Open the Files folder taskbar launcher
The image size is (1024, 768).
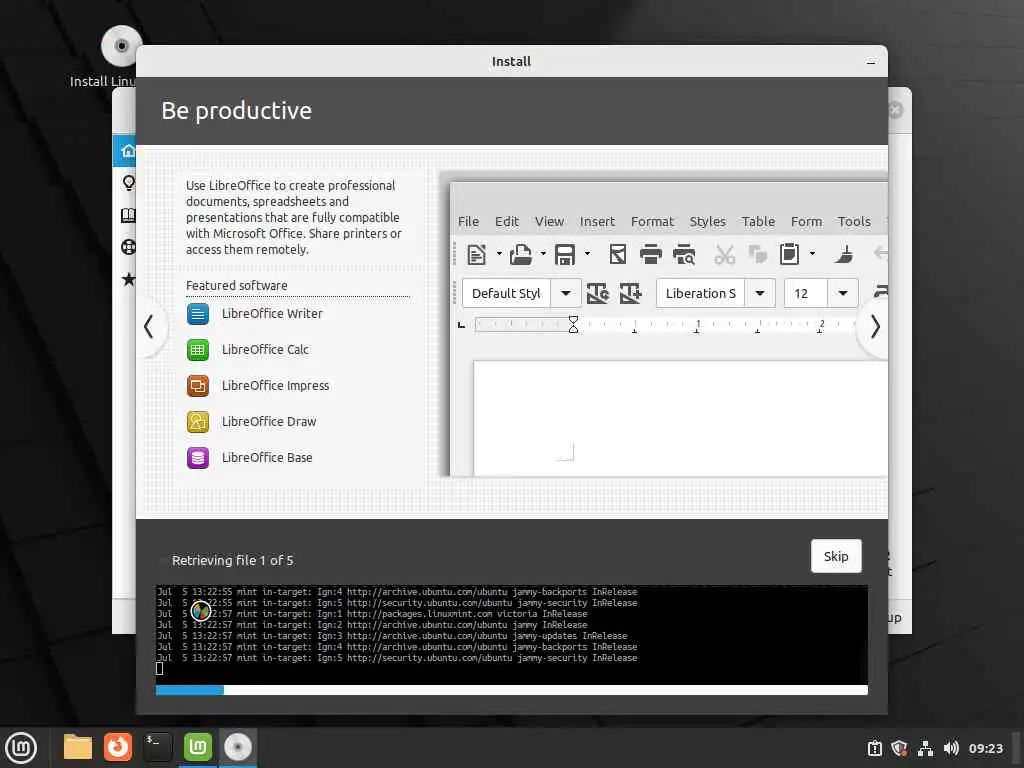(78, 747)
